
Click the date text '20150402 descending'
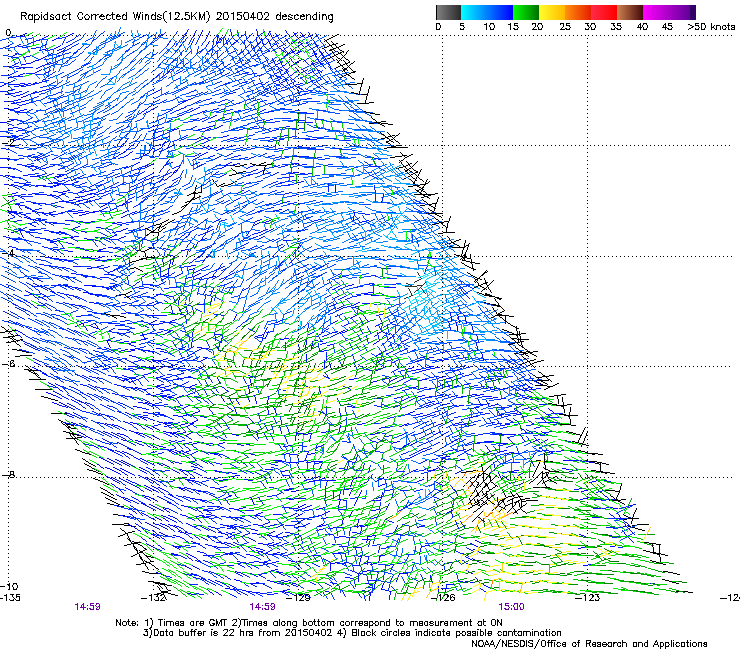coord(275,17)
